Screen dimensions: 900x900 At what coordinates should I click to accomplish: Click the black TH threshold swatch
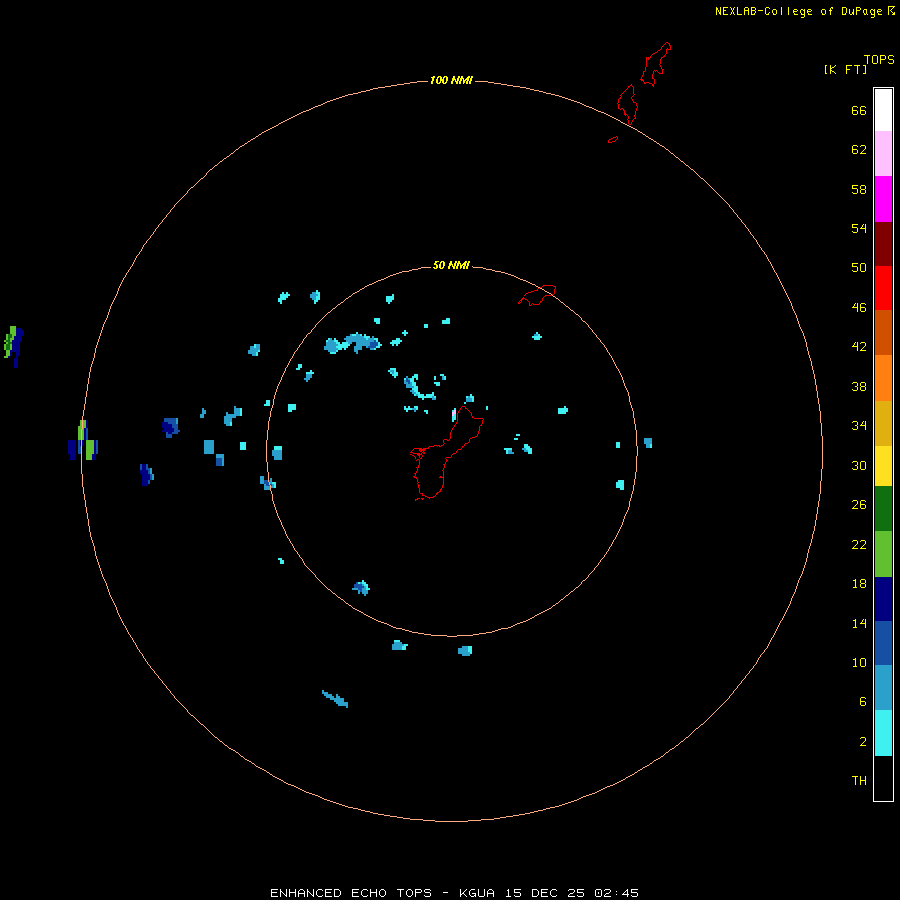[x=883, y=778]
